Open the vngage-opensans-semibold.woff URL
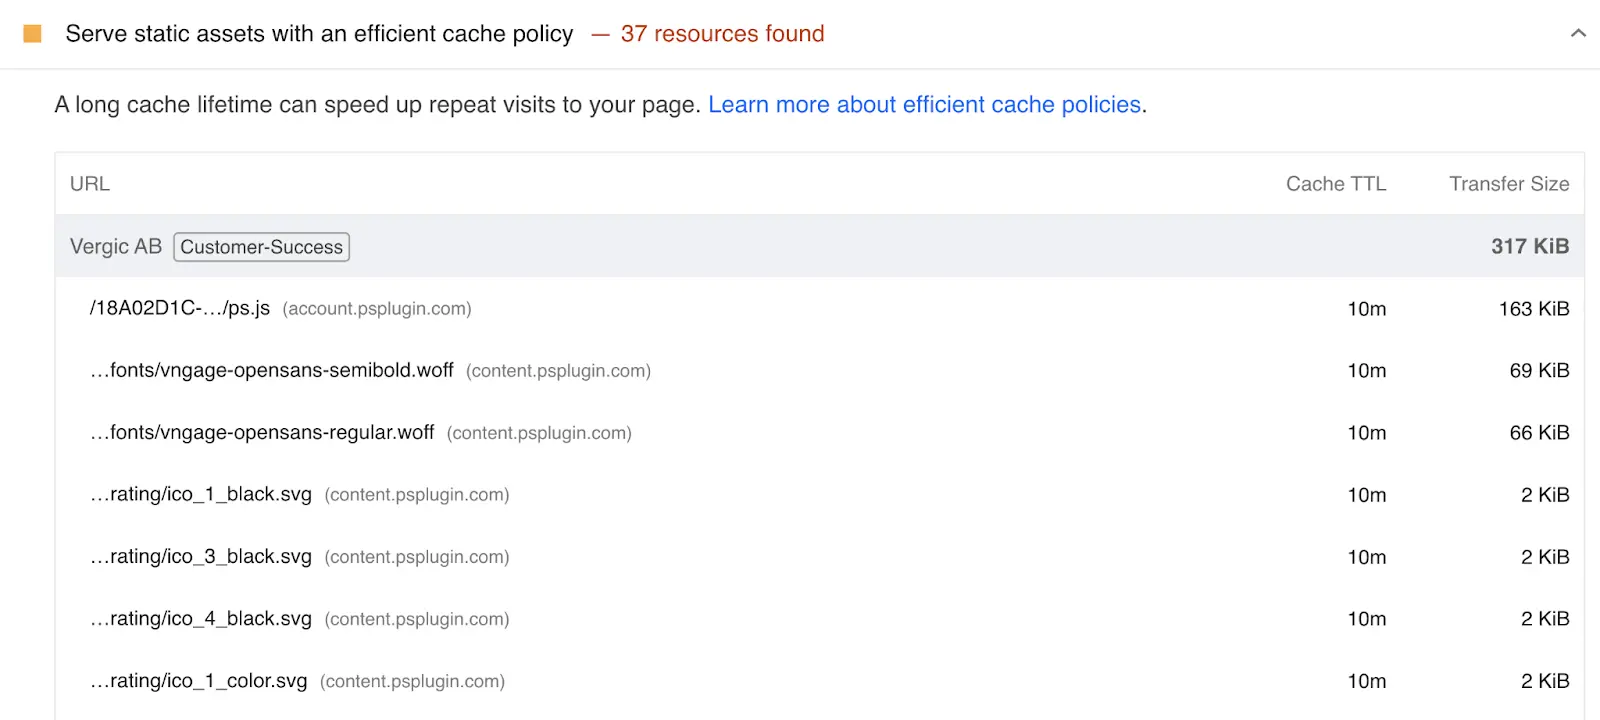Image resolution: width=1600 pixels, height=720 pixels. tap(272, 371)
